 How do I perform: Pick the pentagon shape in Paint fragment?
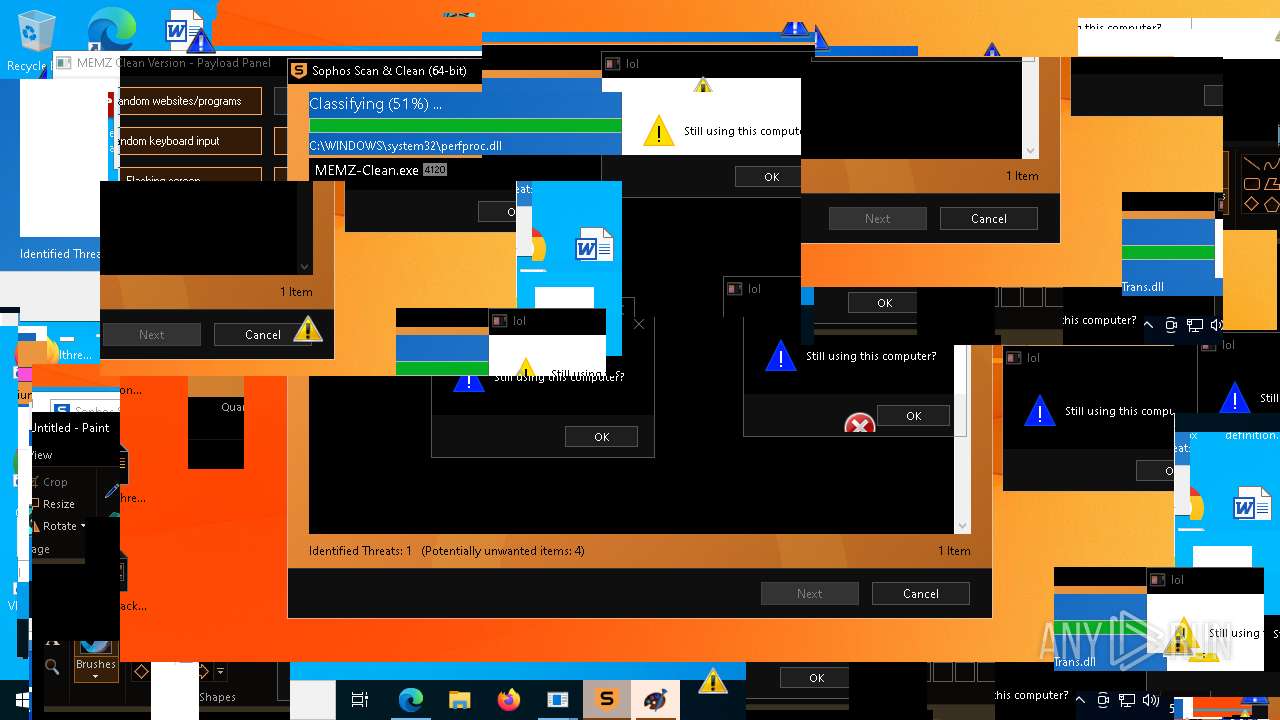1271,204
